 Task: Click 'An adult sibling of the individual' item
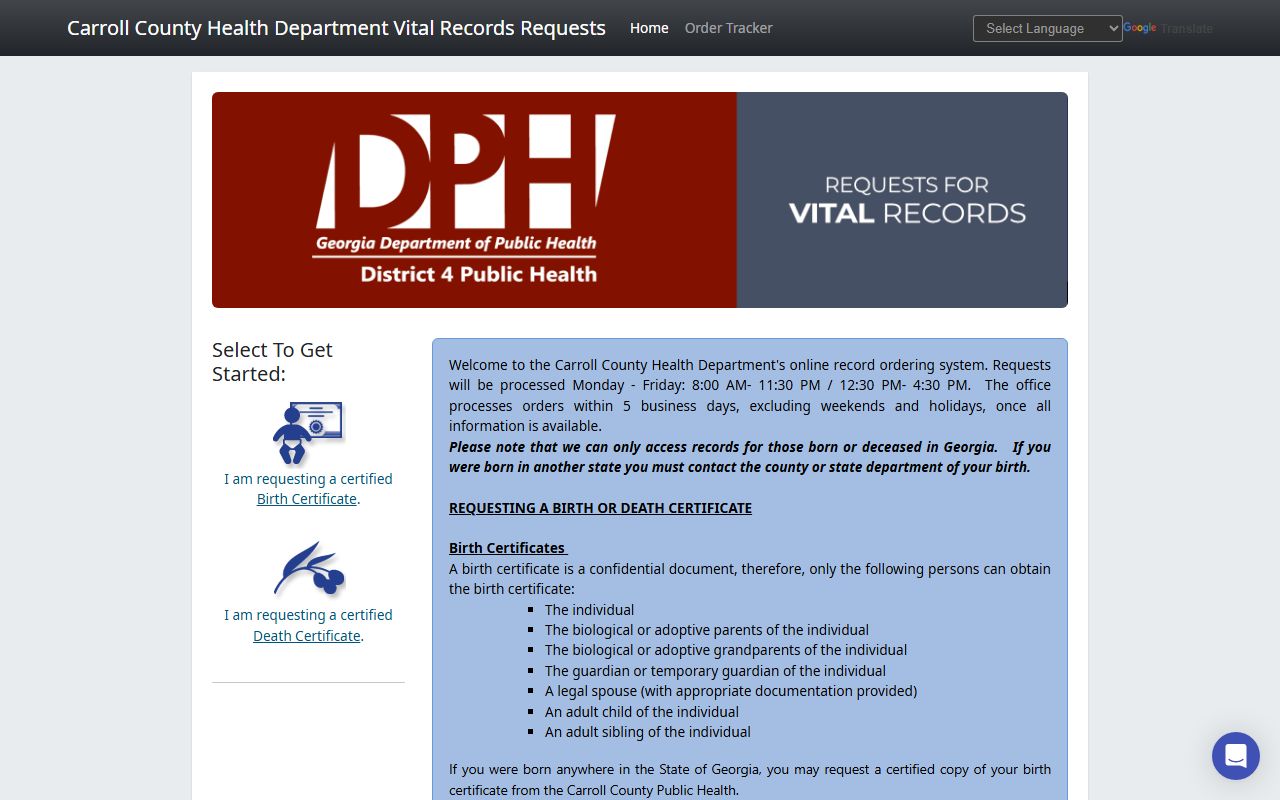point(648,732)
